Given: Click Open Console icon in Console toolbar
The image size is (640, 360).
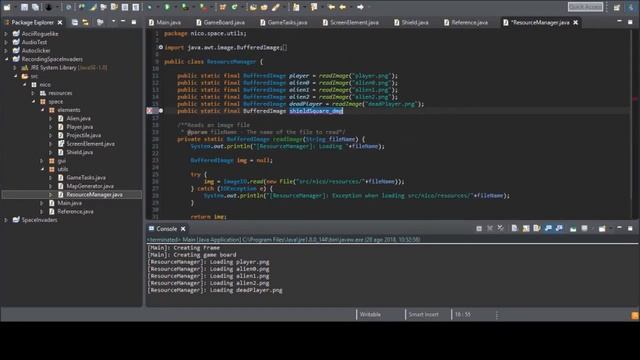Looking at the screenshot, I should tap(602, 229).
